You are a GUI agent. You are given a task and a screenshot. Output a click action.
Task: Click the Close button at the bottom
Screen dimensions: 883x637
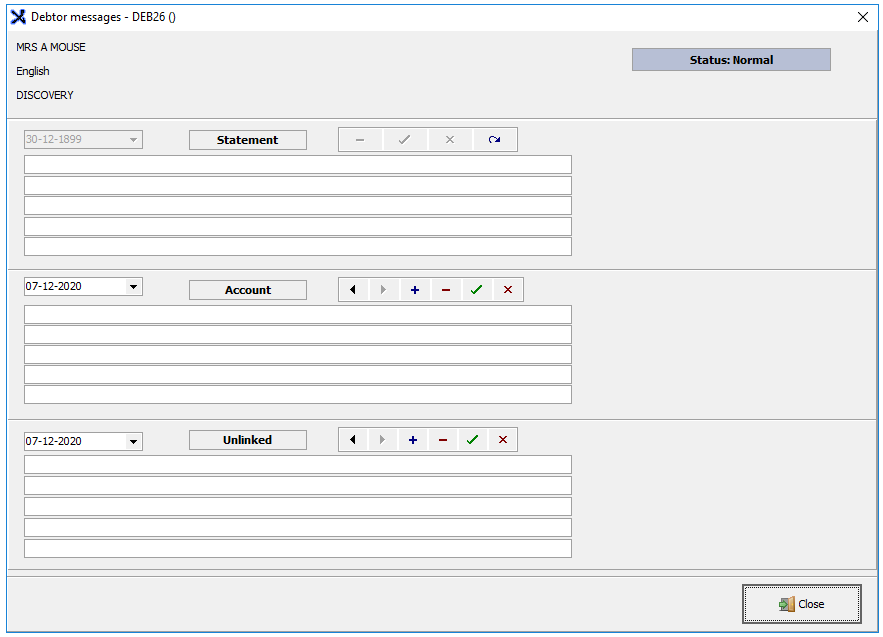coord(801,604)
